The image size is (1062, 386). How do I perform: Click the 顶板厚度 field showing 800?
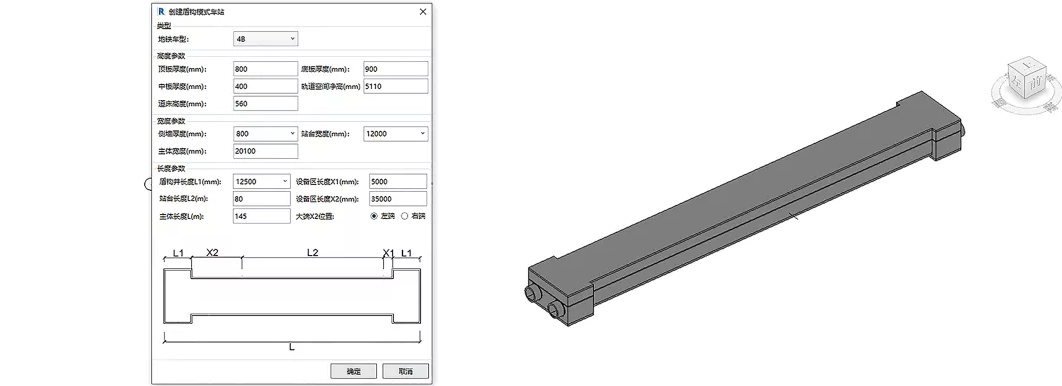266,68
